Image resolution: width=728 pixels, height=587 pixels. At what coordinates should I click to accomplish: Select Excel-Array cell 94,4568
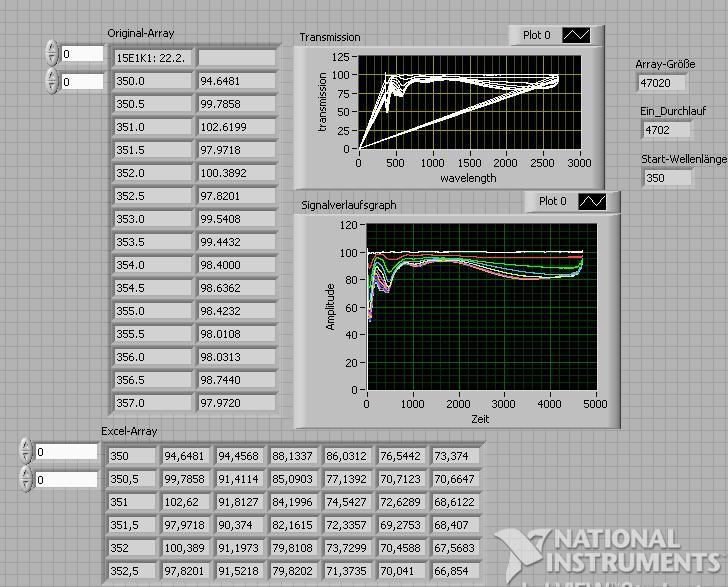[239, 456]
